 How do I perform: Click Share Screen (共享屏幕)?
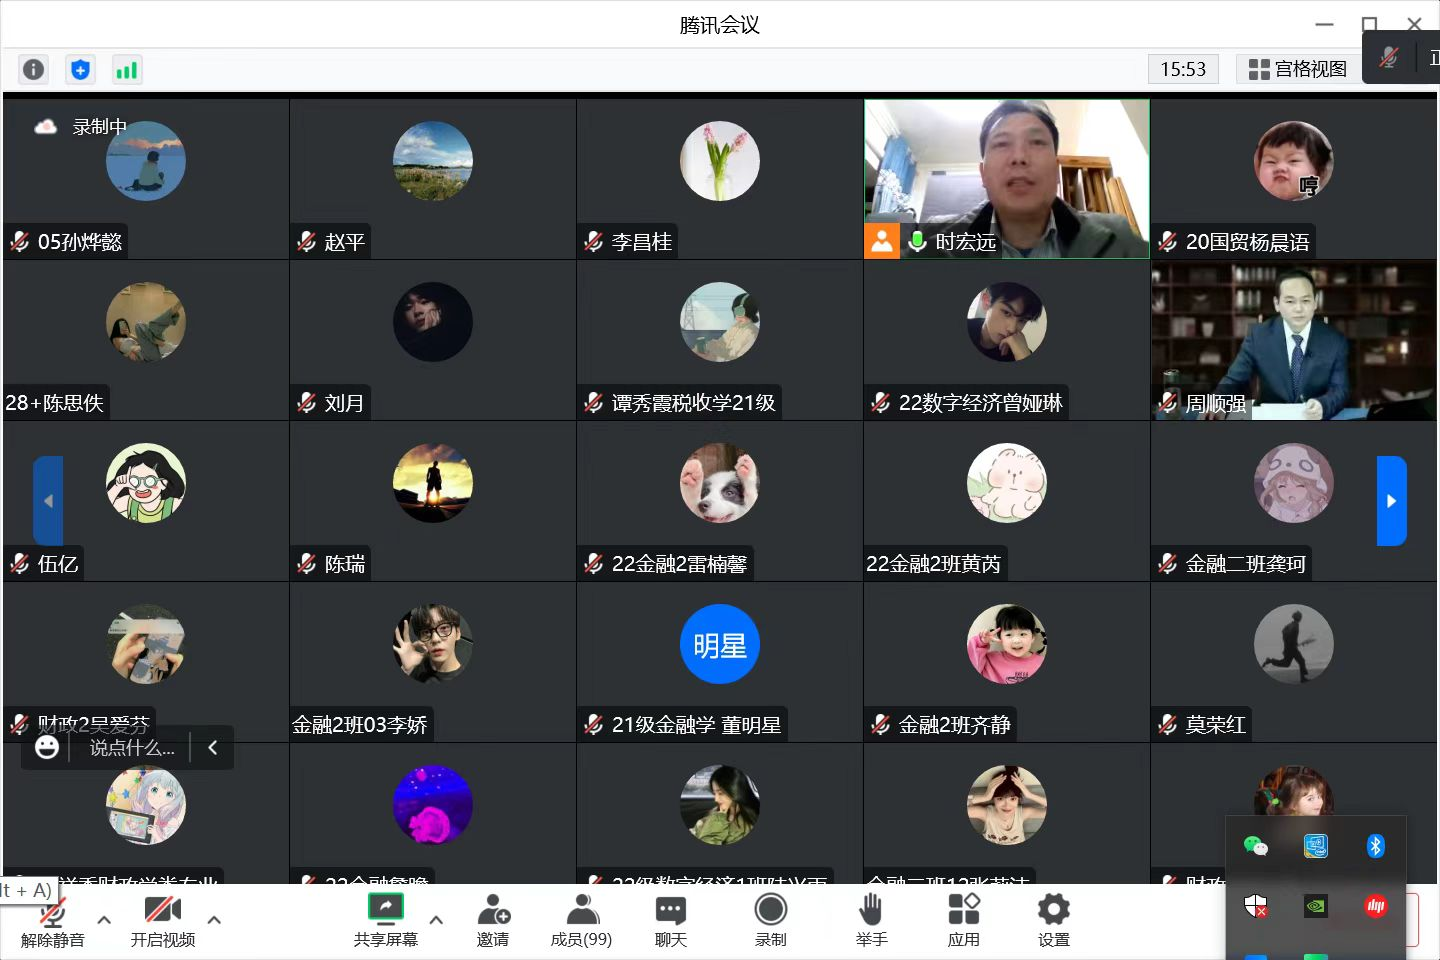coord(385,920)
